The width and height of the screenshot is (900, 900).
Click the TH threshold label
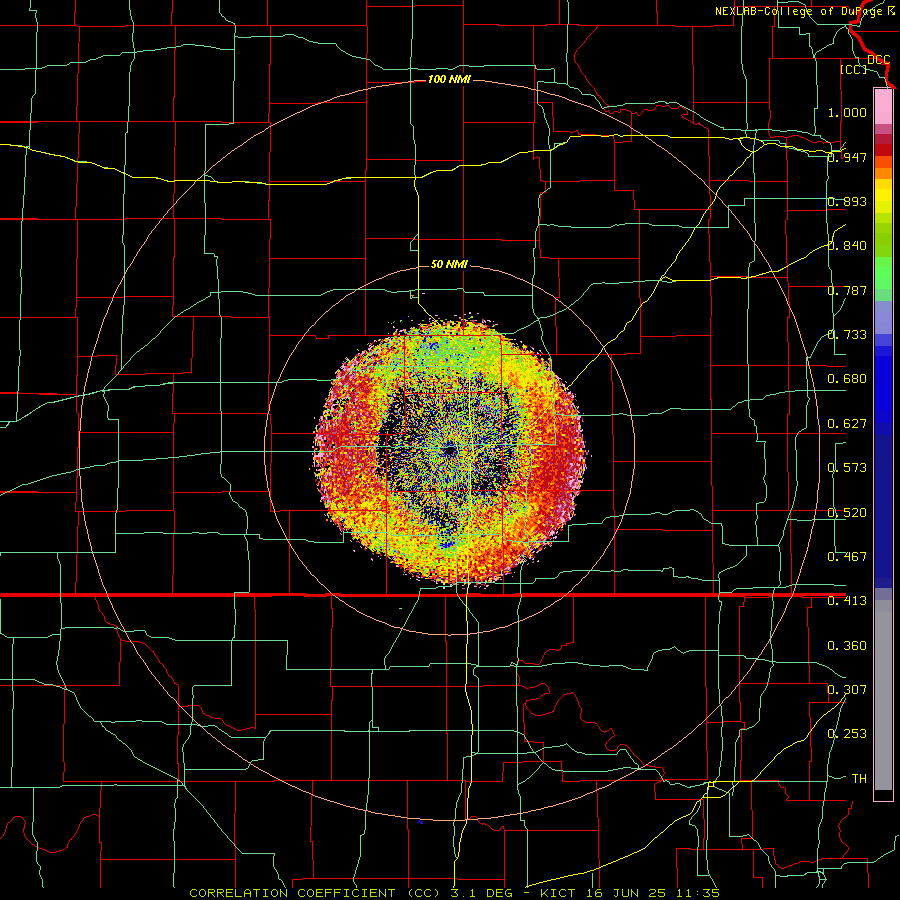(x=859, y=779)
